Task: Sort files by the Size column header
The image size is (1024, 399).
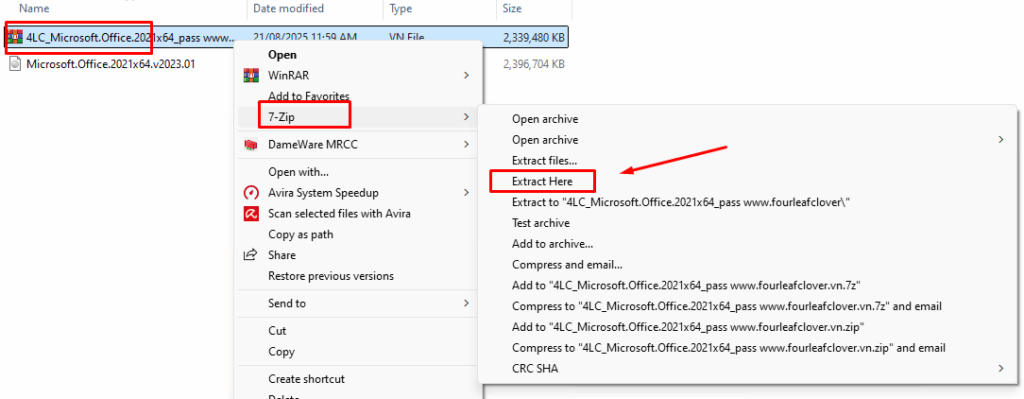Action: pos(512,9)
